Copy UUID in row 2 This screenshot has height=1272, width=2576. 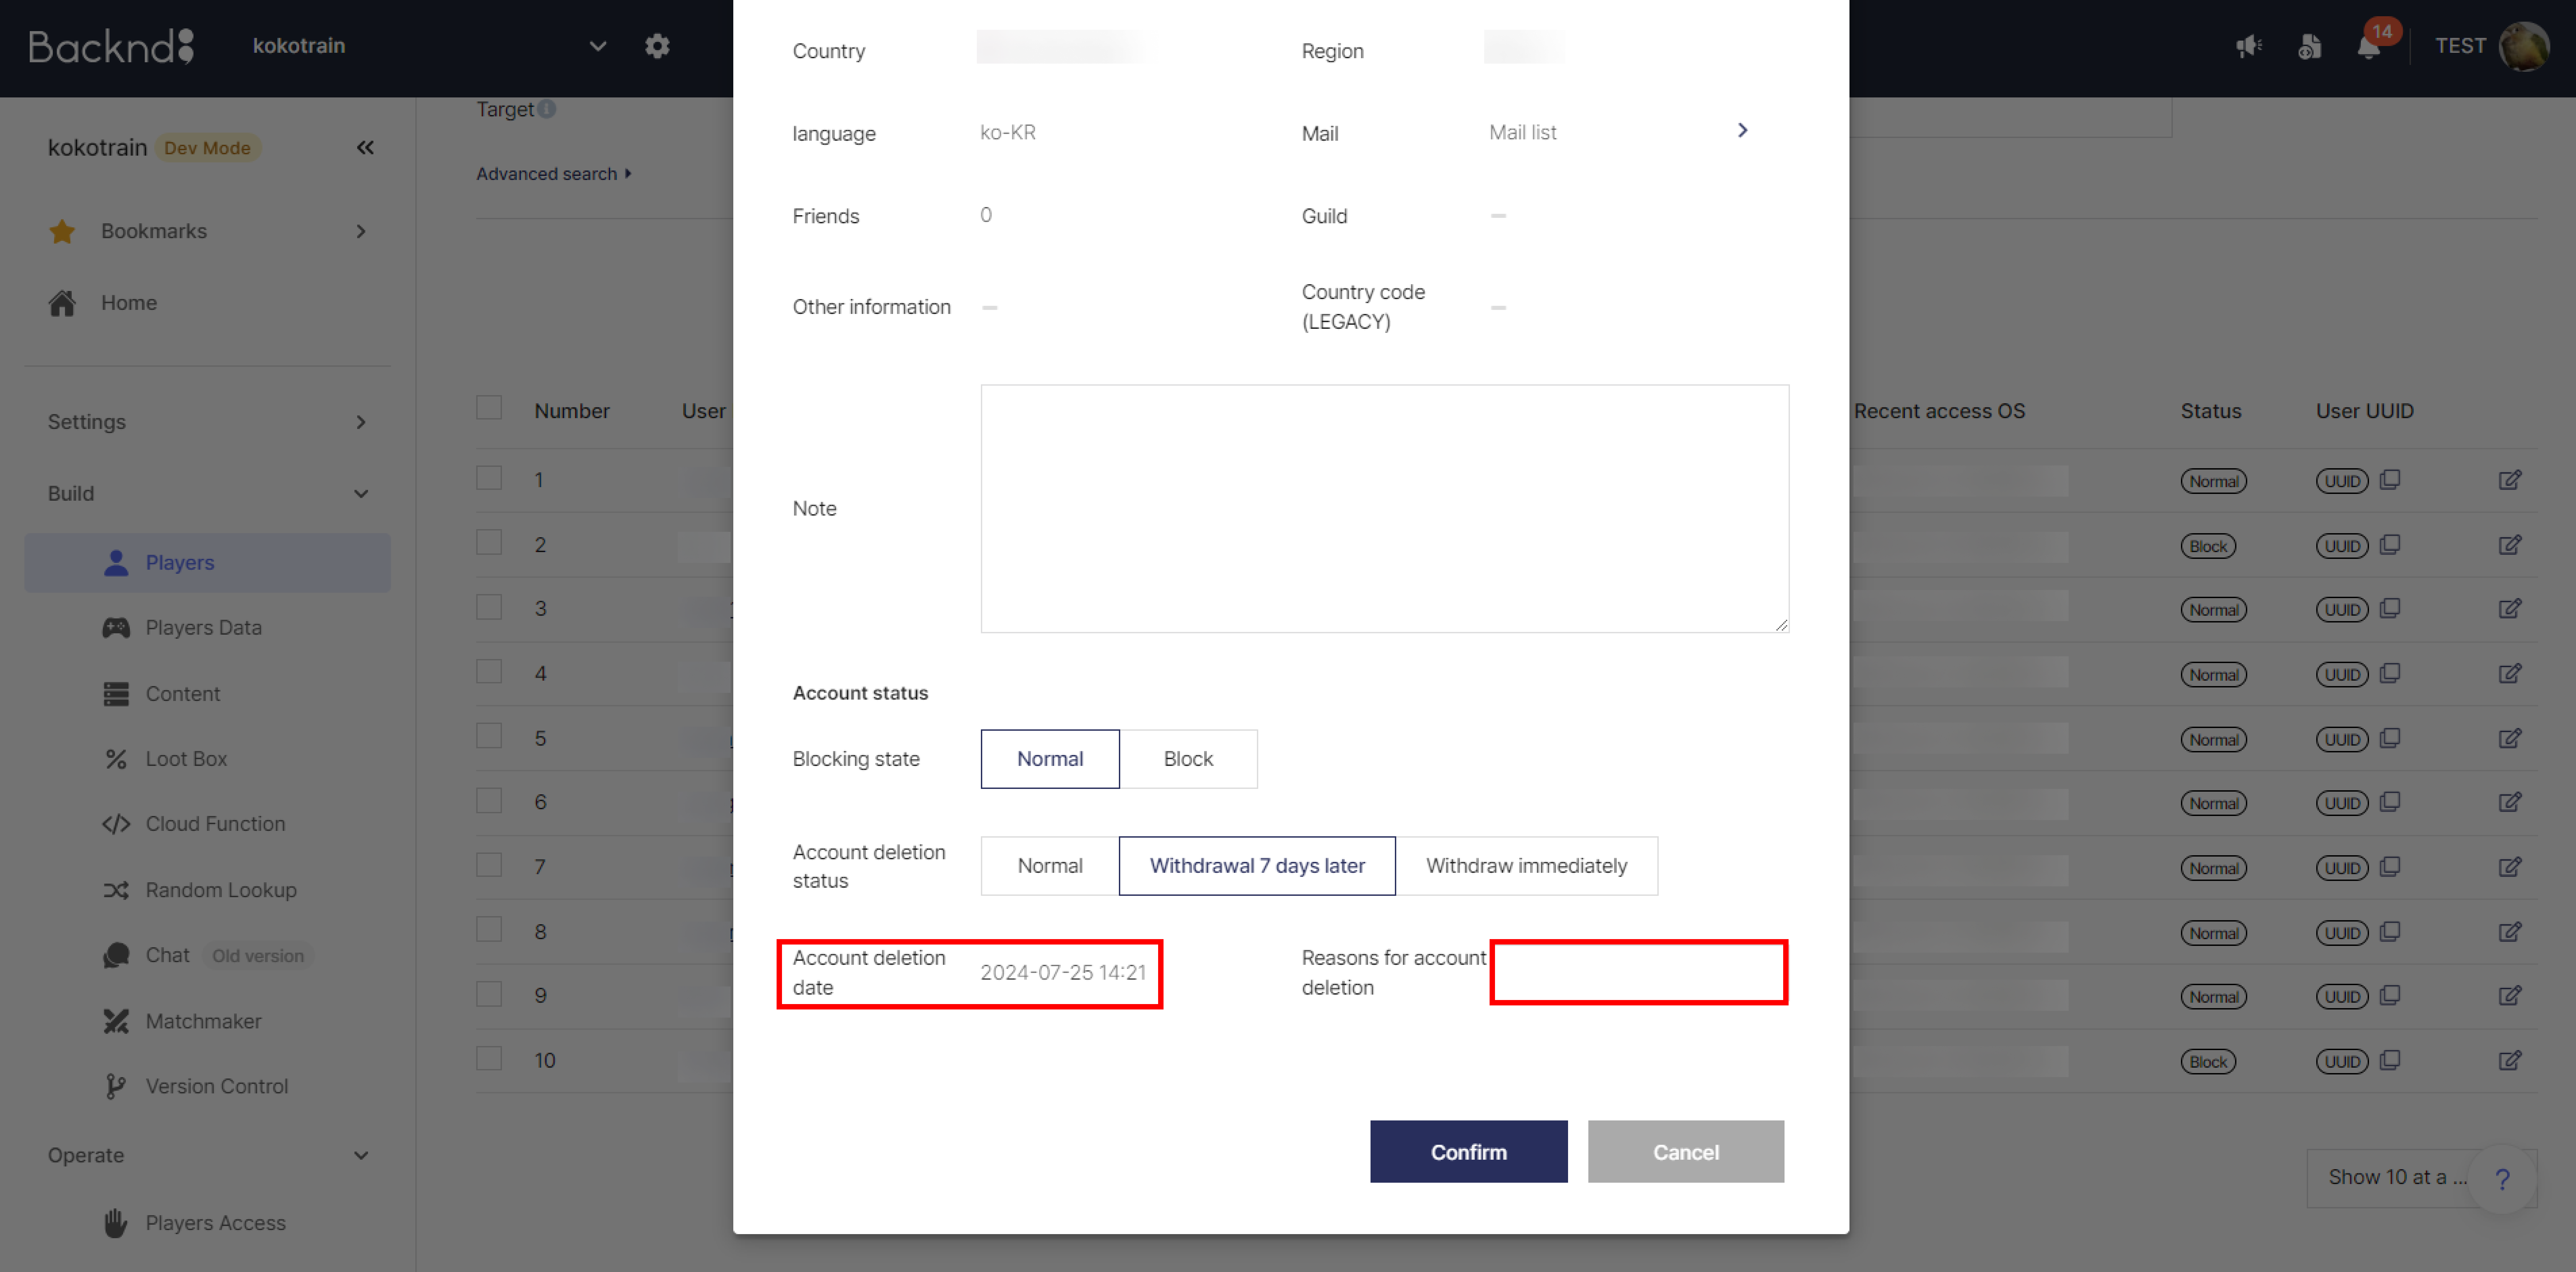(x=2390, y=545)
